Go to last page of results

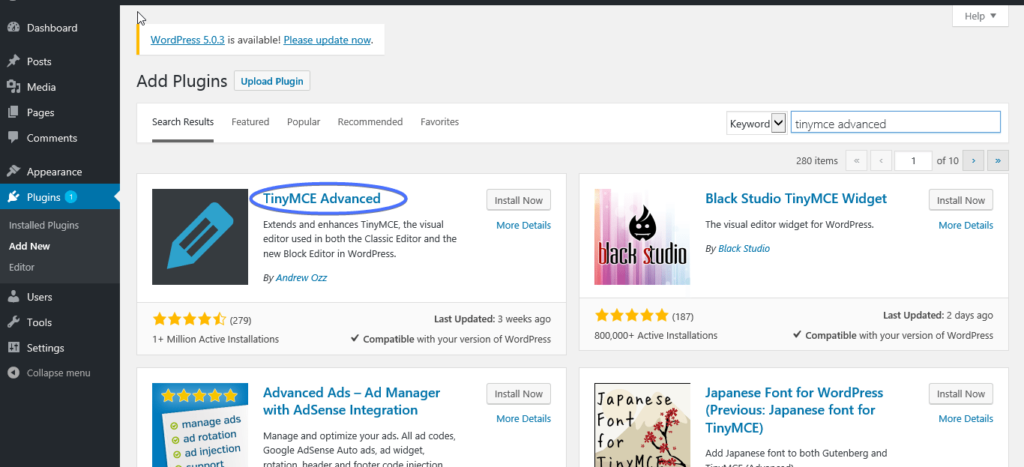[x=998, y=161]
